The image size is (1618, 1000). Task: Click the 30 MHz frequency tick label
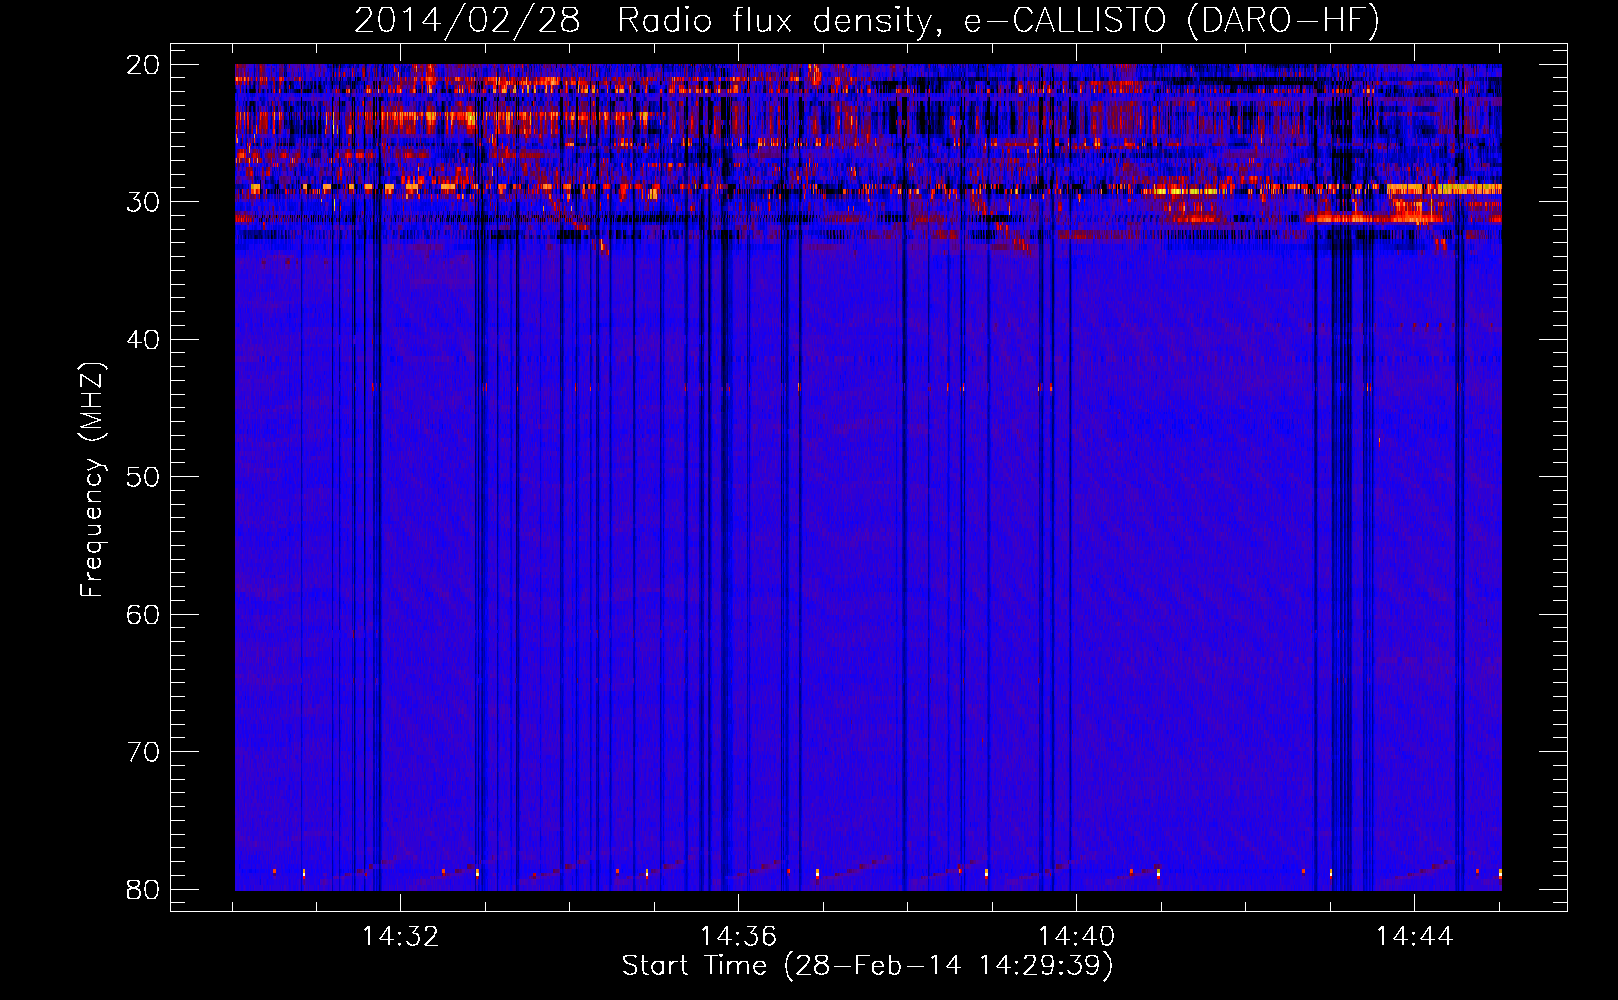143,202
